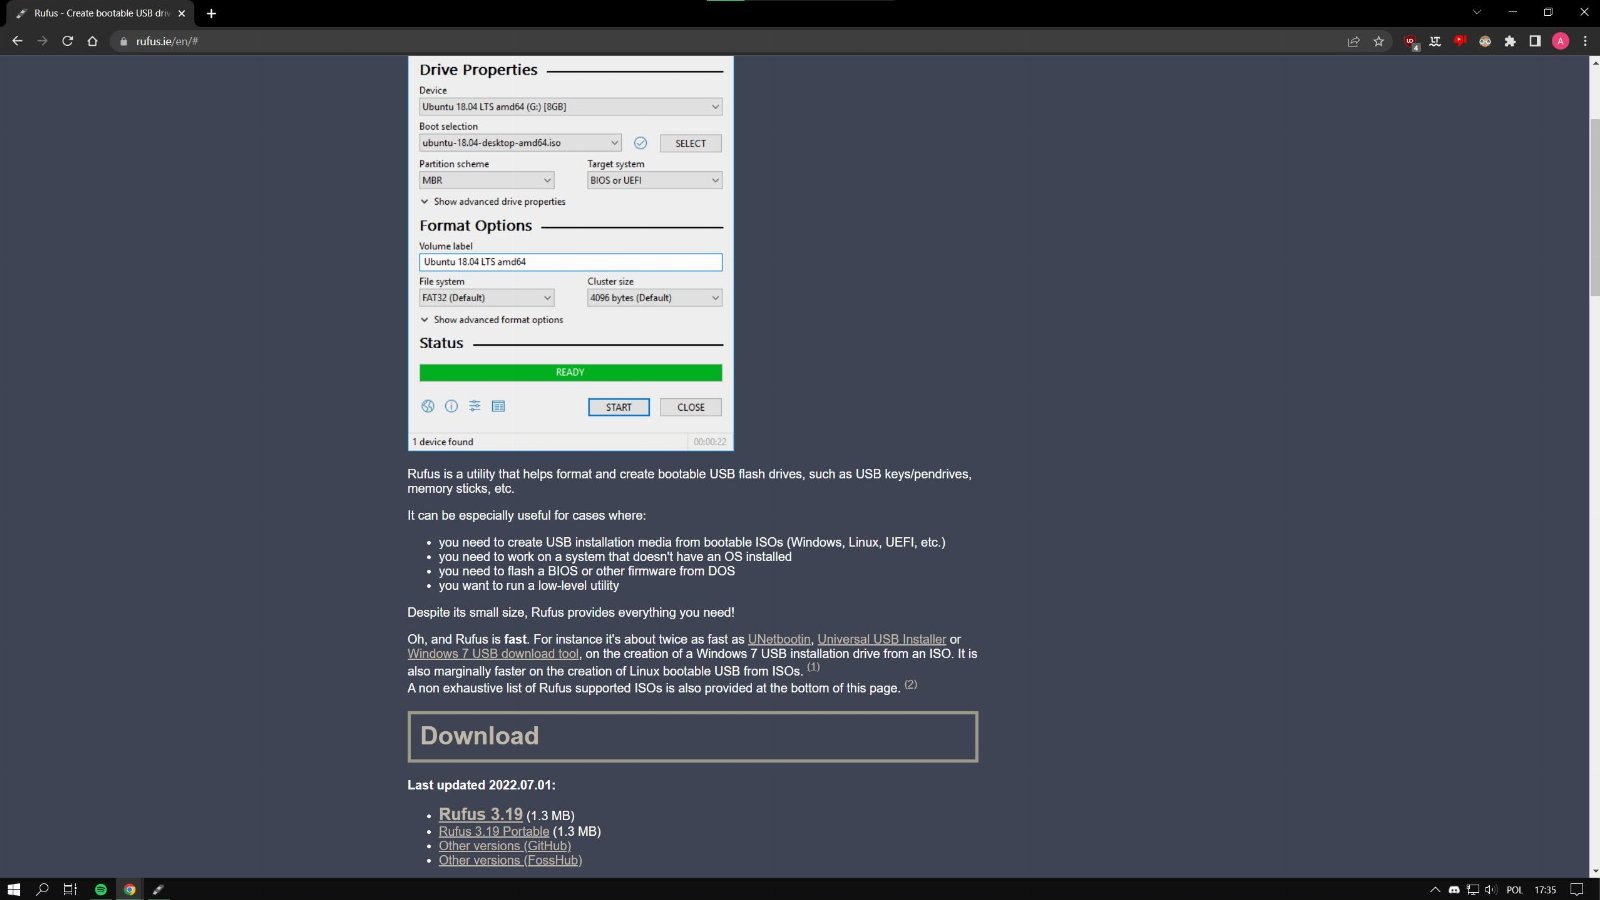The height and width of the screenshot is (900, 1600).
Task: Open Other versions (GitHub) link
Action: (505, 846)
